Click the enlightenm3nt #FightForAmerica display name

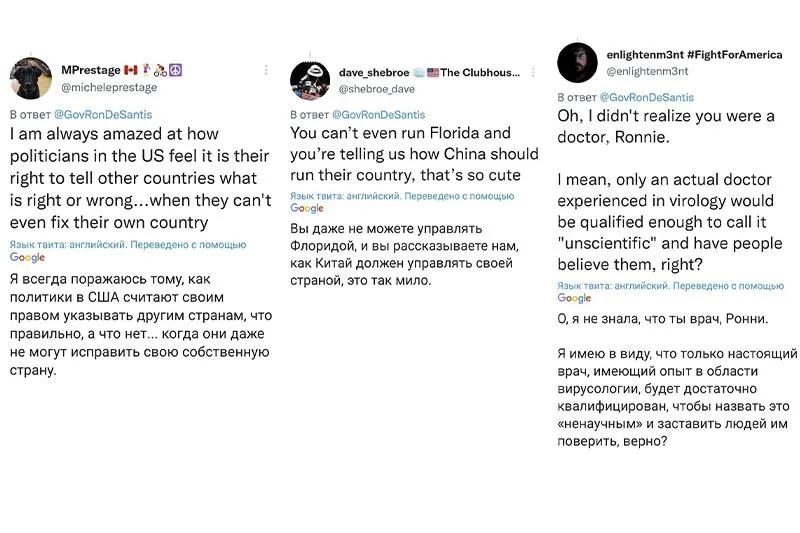694,55
